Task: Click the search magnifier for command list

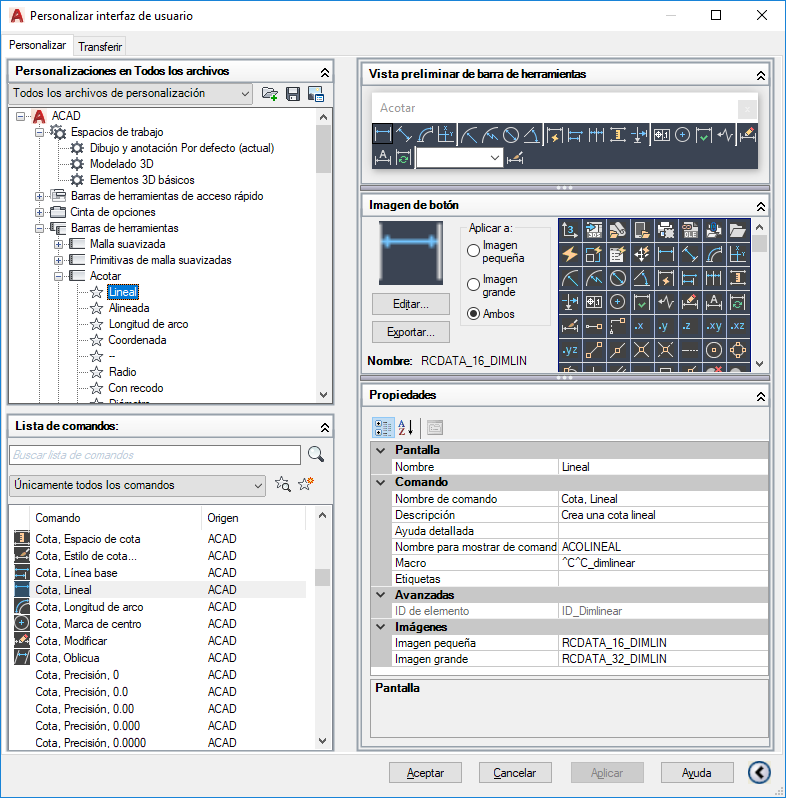Action: [316, 454]
